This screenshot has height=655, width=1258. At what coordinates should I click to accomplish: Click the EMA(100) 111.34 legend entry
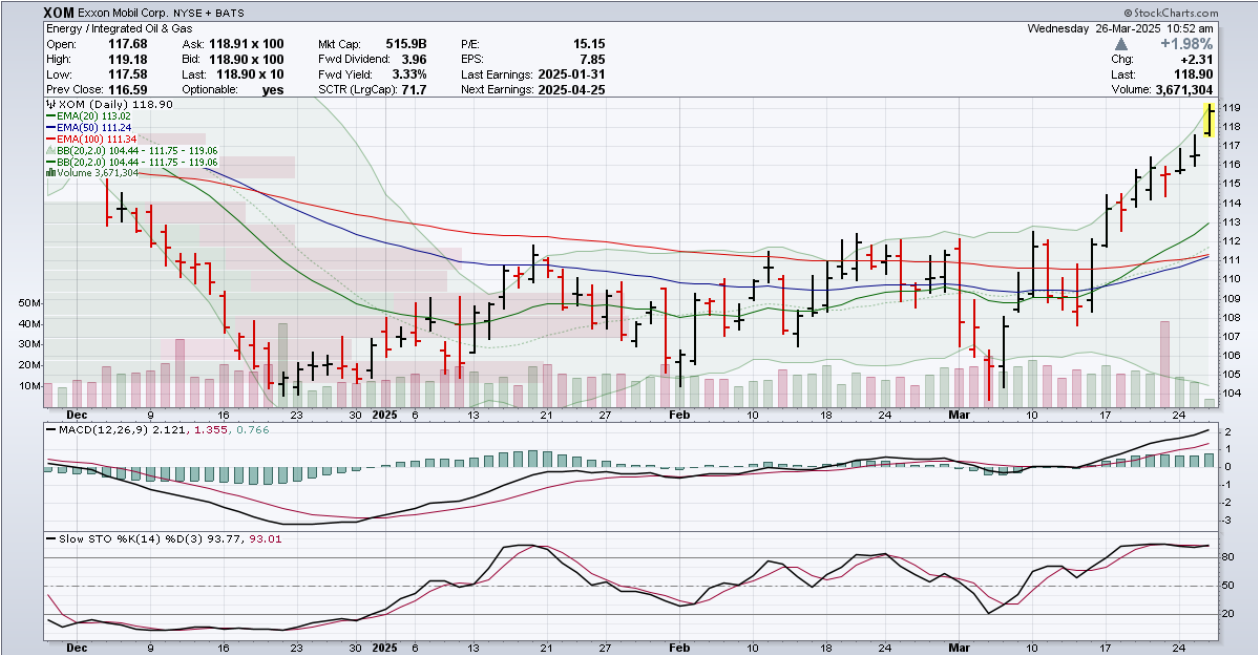click(x=99, y=139)
